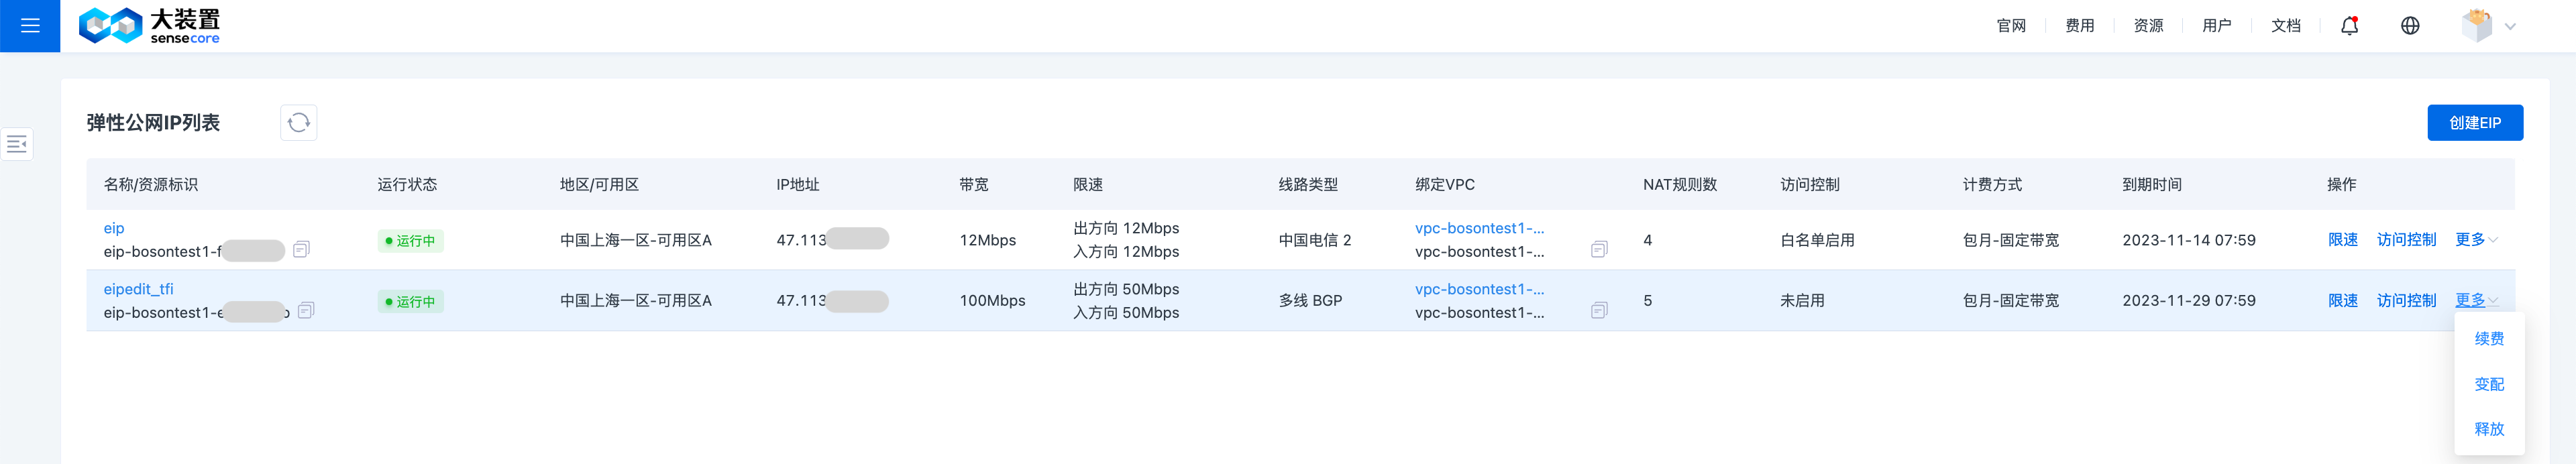This screenshot has height=464, width=2576.
Task: Copy the second row's bound VPC ID
Action: tap(1599, 311)
